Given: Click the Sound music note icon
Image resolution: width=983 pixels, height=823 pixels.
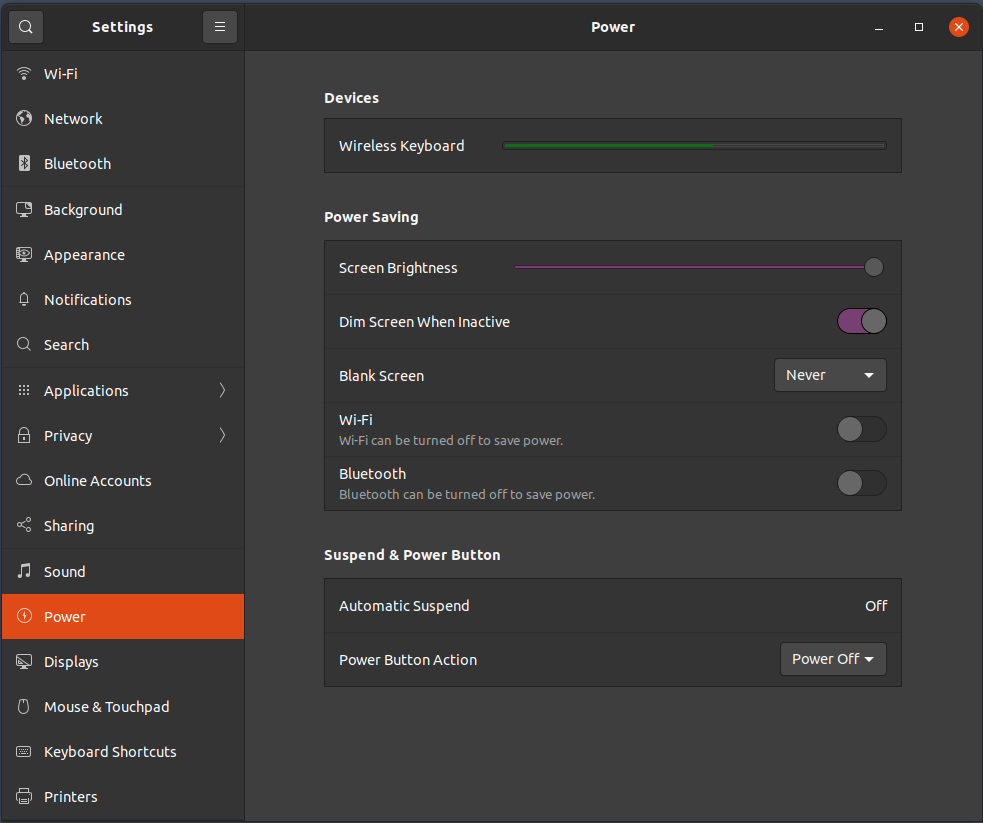Looking at the screenshot, I should (25, 572).
